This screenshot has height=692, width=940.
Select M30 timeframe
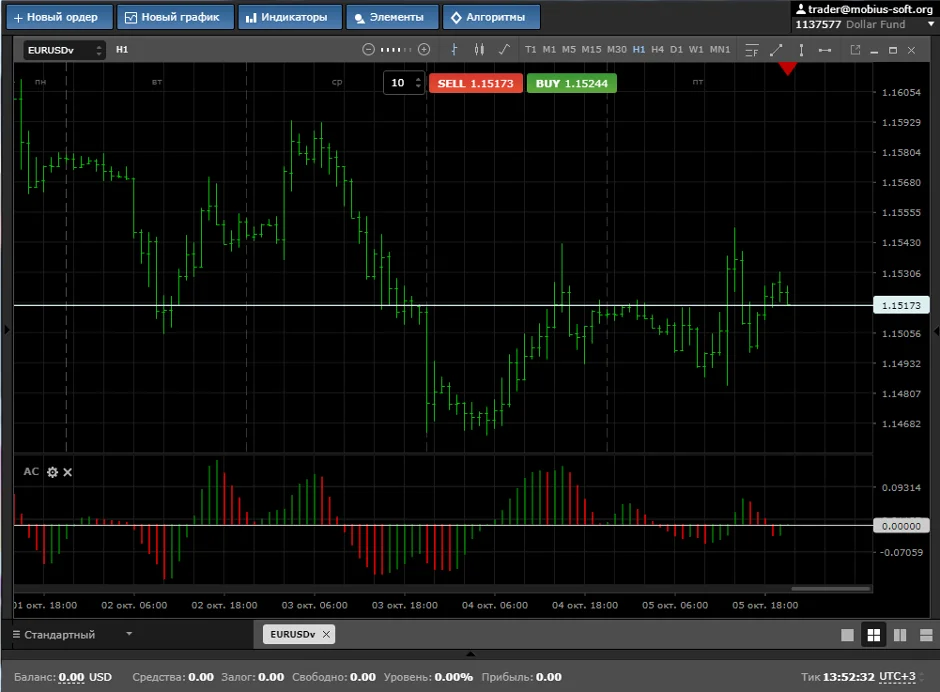(x=616, y=50)
